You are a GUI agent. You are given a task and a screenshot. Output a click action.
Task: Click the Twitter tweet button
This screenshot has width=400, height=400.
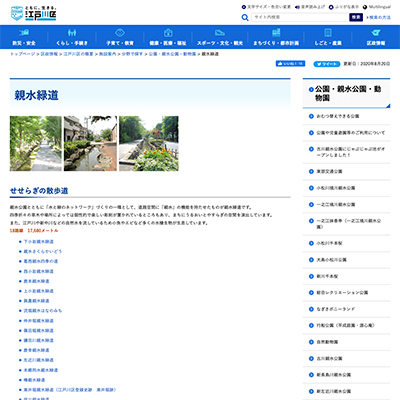[327, 64]
